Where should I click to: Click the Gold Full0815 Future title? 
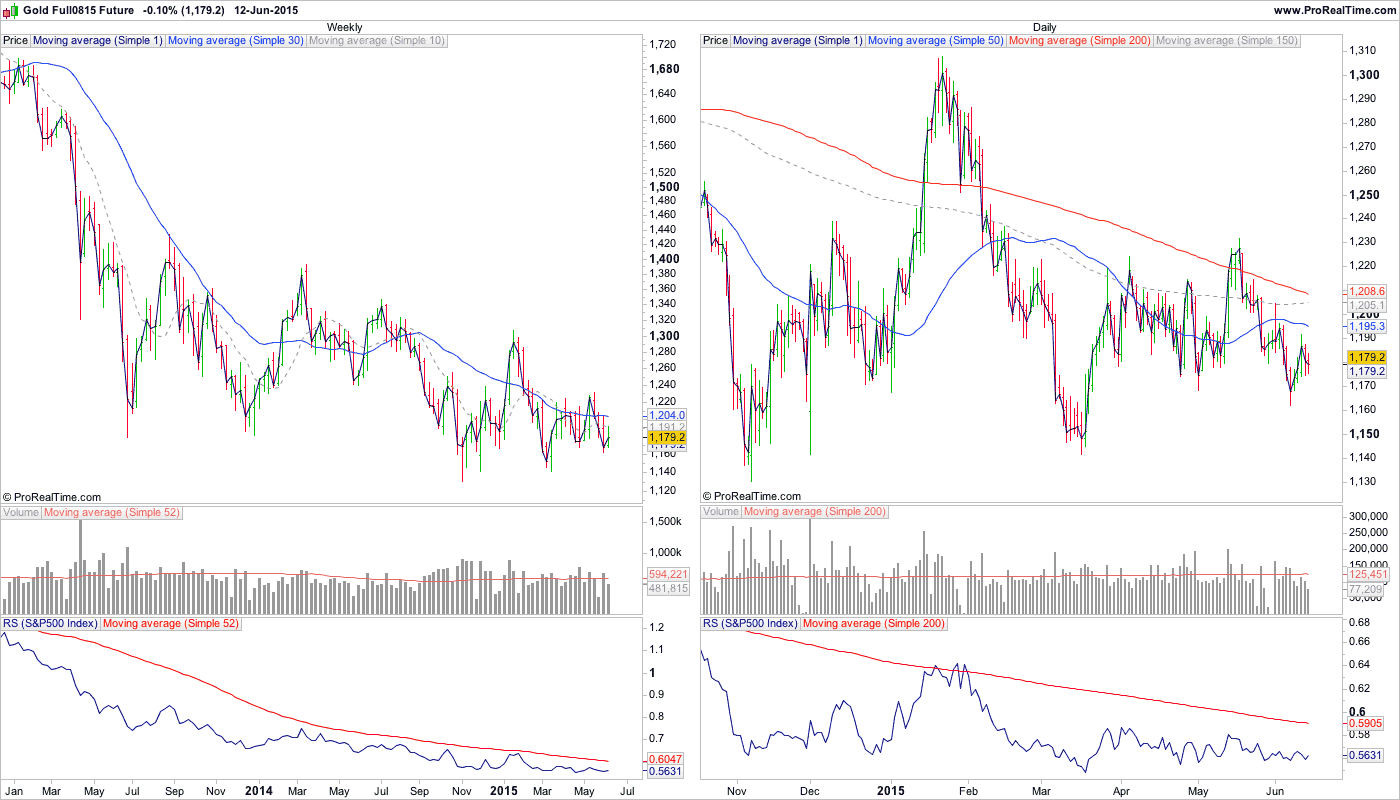(x=75, y=10)
